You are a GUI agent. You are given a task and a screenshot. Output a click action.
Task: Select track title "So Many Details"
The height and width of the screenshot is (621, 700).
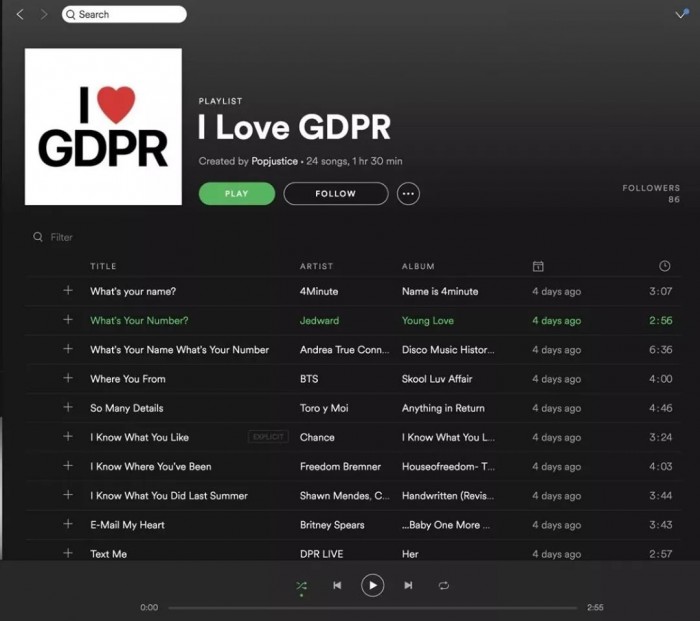coord(126,408)
